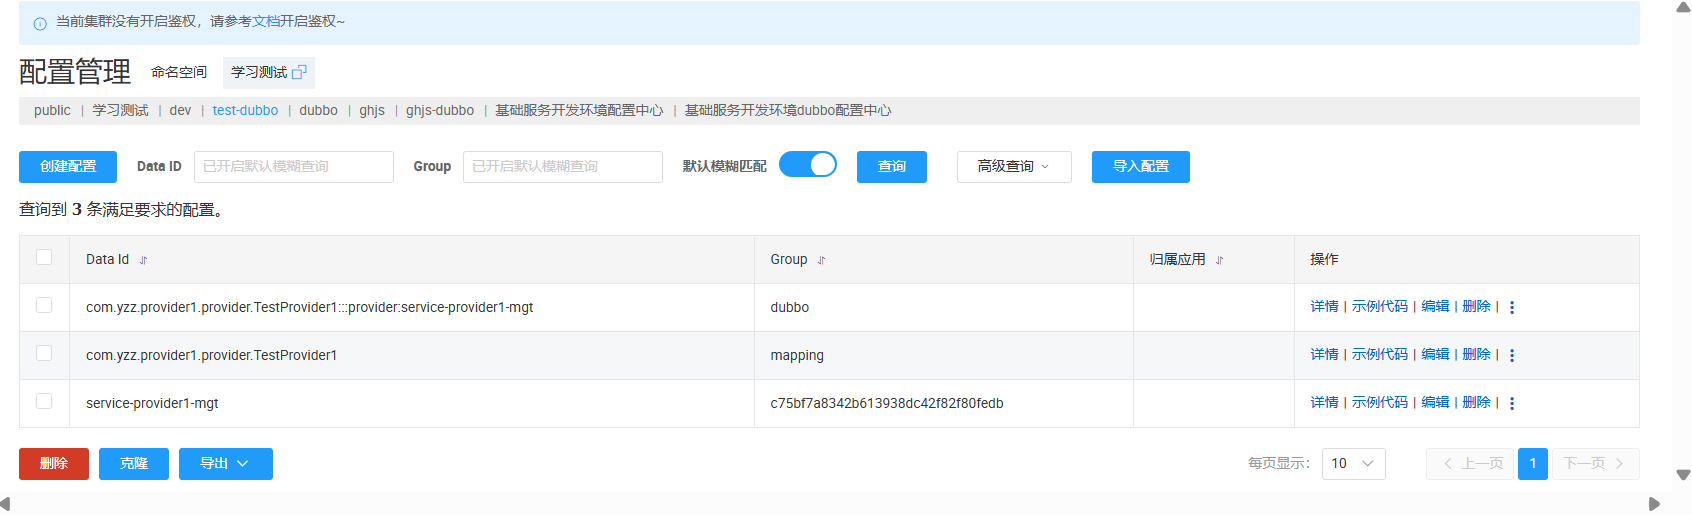Click the service-provider1-mgt Data Id text
Screen dimensions: 1692x517
tap(152, 404)
